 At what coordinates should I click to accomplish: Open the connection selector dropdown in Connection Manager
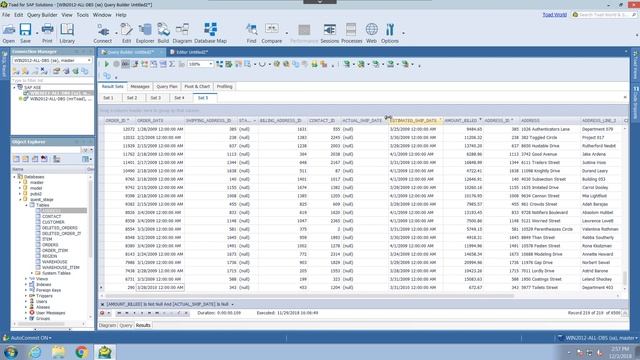pos(89,60)
